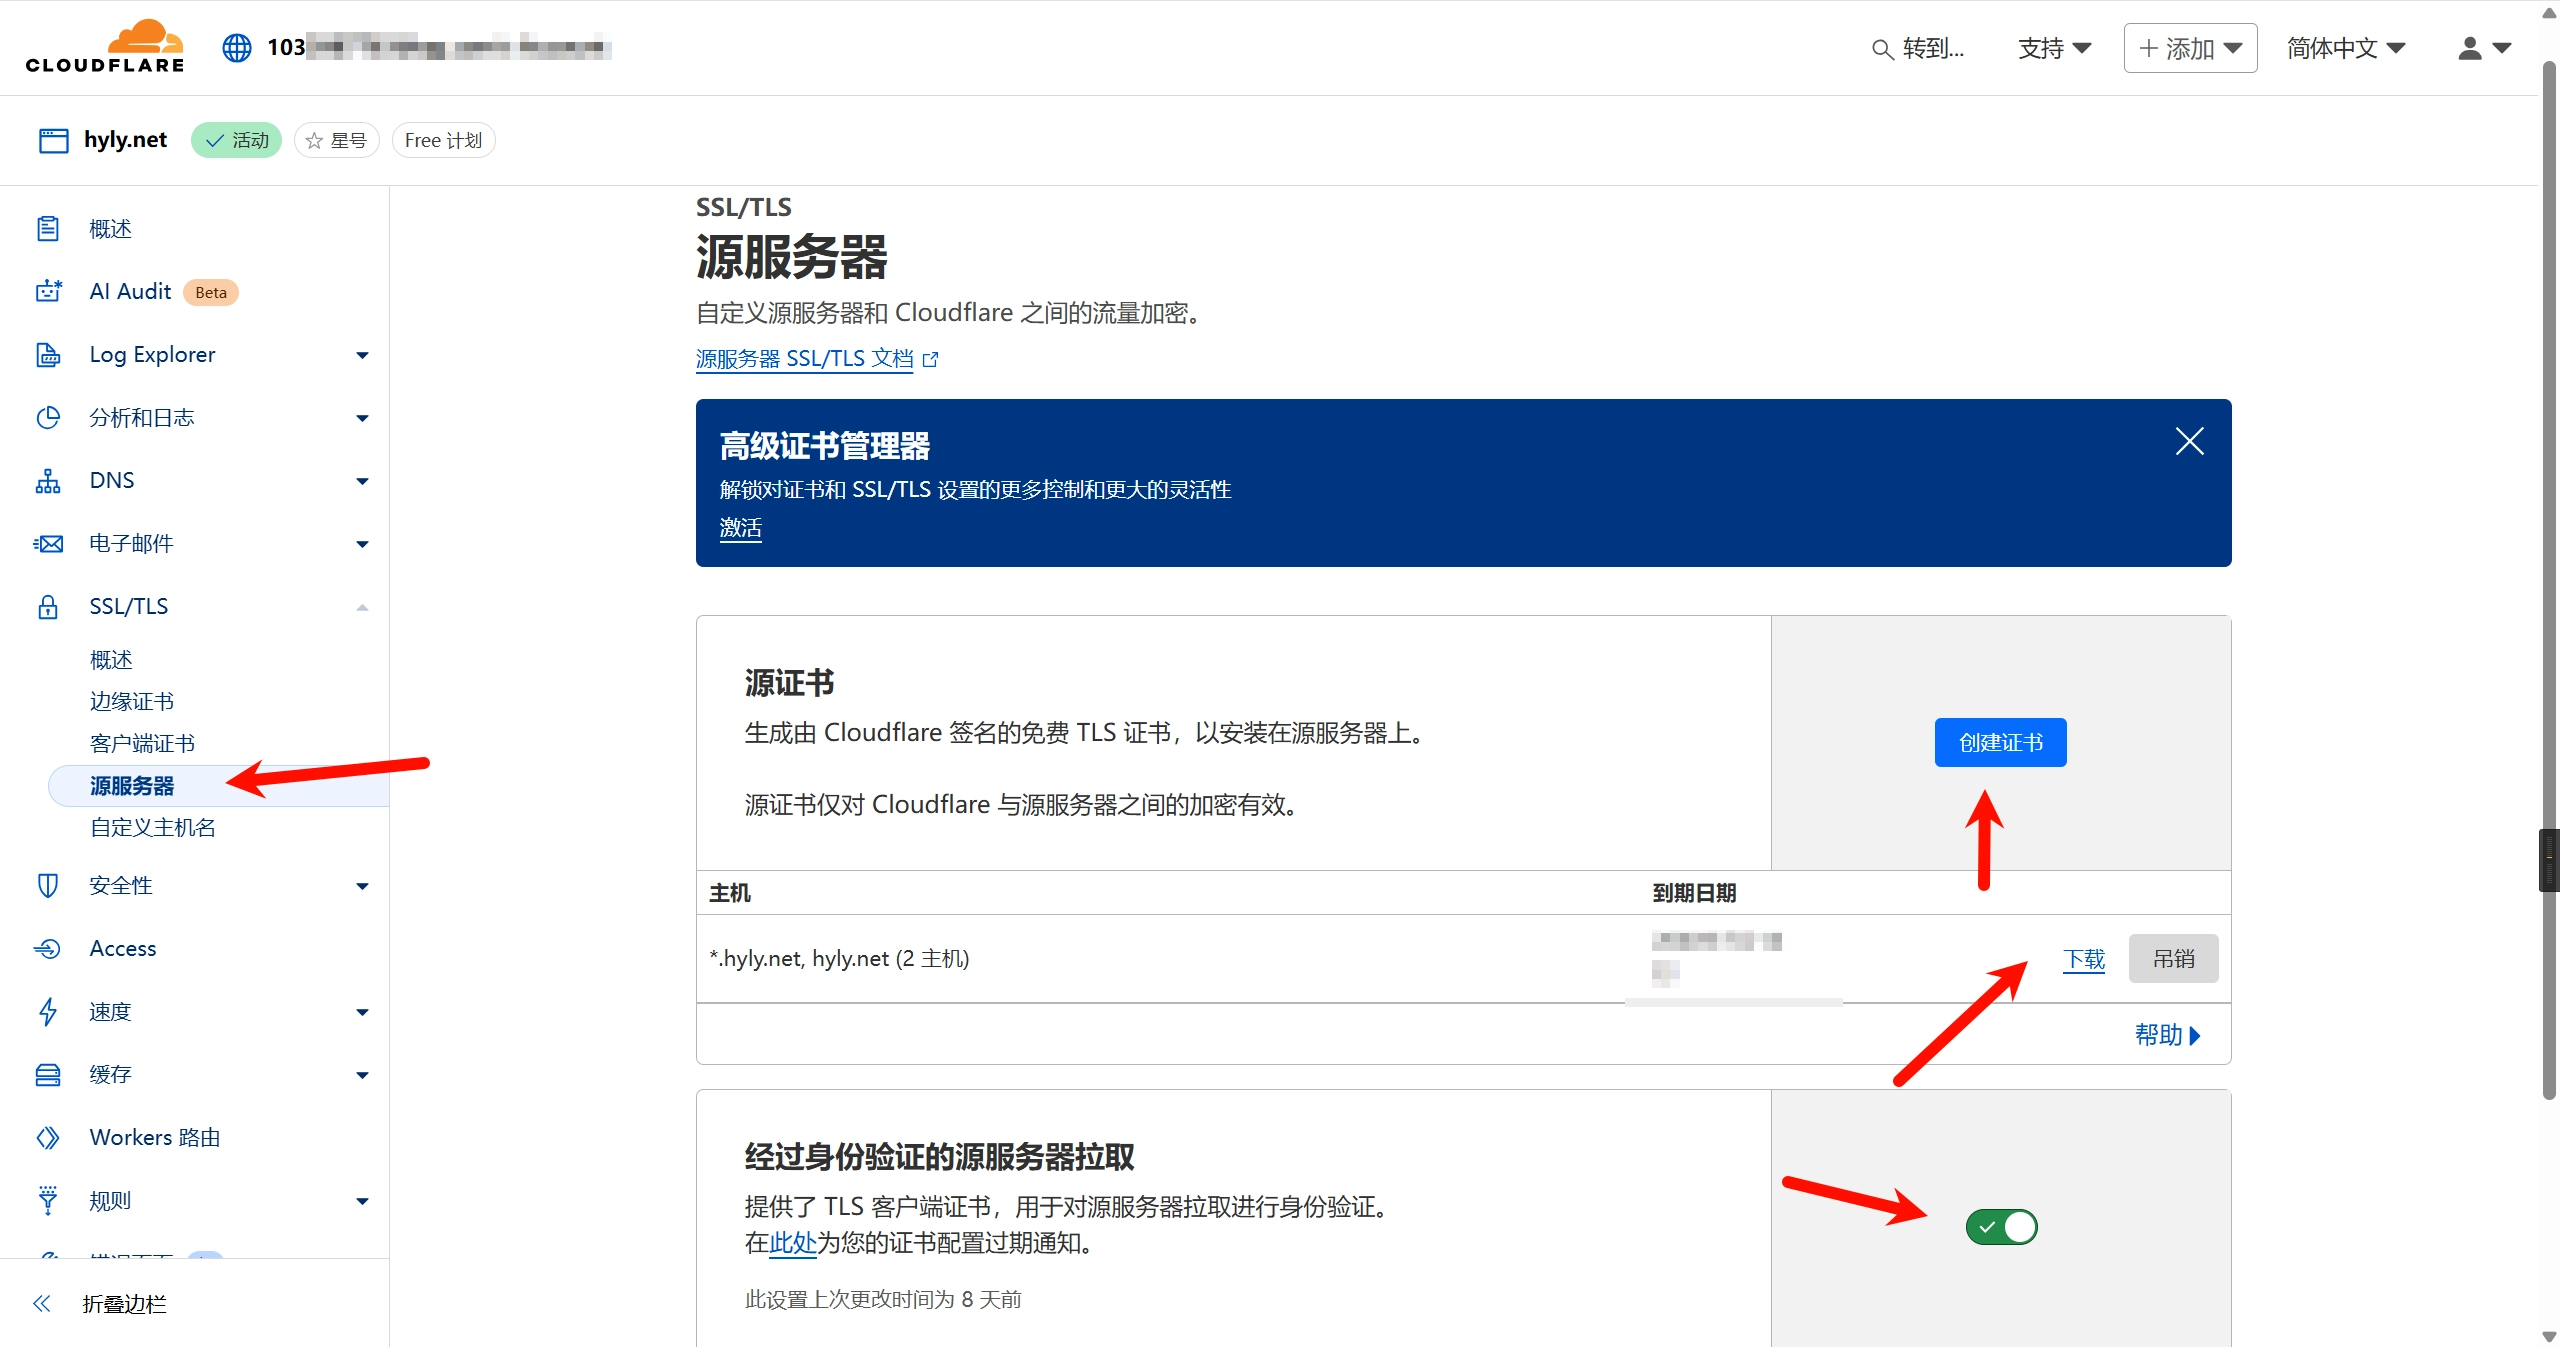The height and width of the screenshot is (1347, 2560).
Task: Open the user profile icon menu
Action: tap(2484, 48)
